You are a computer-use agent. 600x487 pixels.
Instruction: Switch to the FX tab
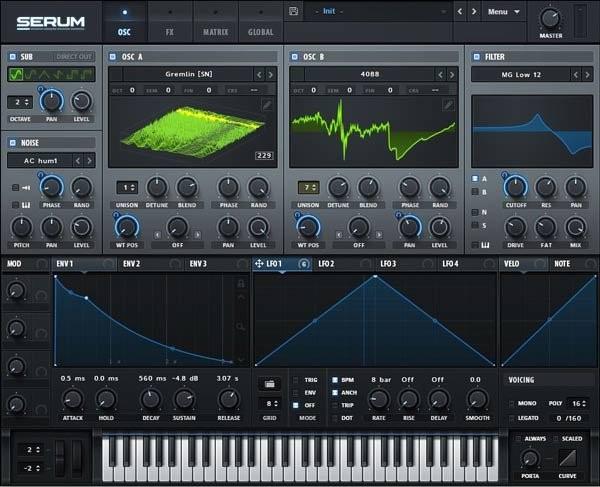[170, 23]
